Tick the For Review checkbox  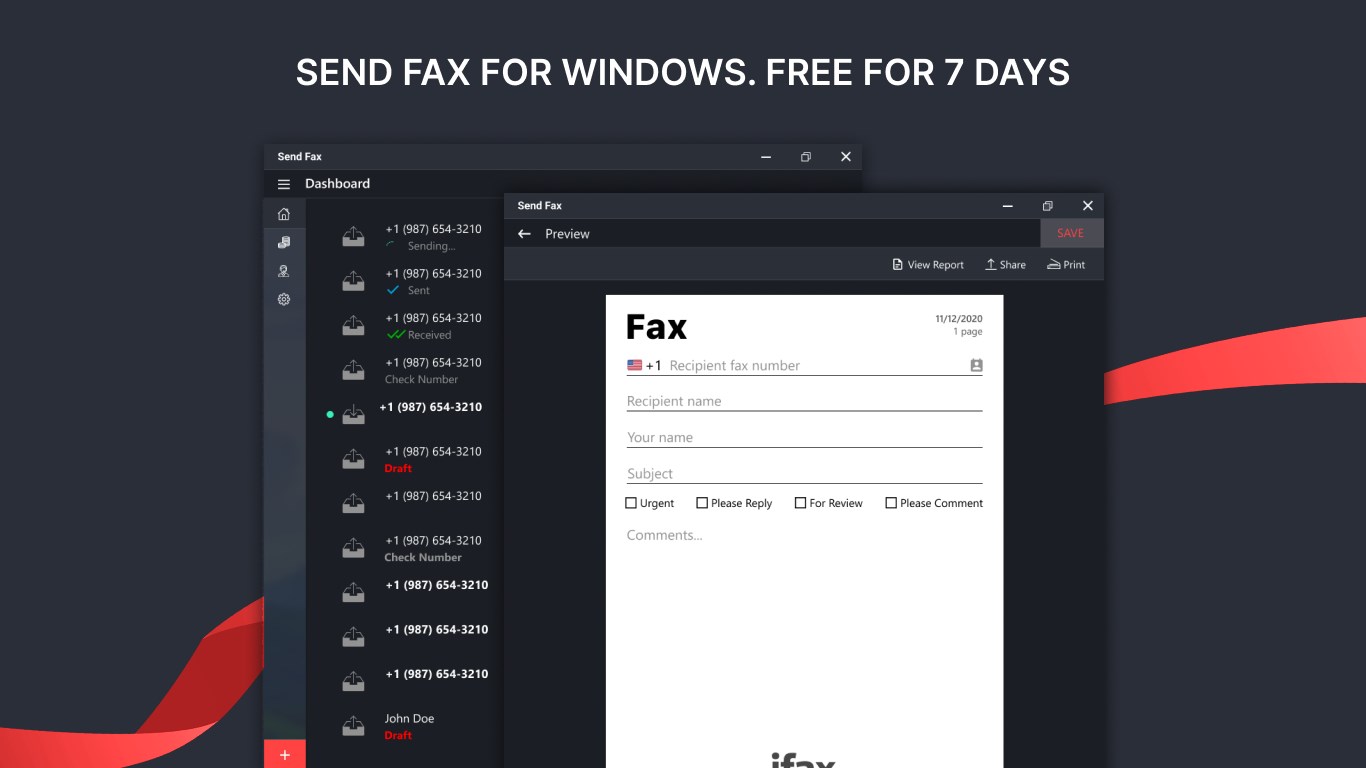pyautogui.click(x=800, y=503)
